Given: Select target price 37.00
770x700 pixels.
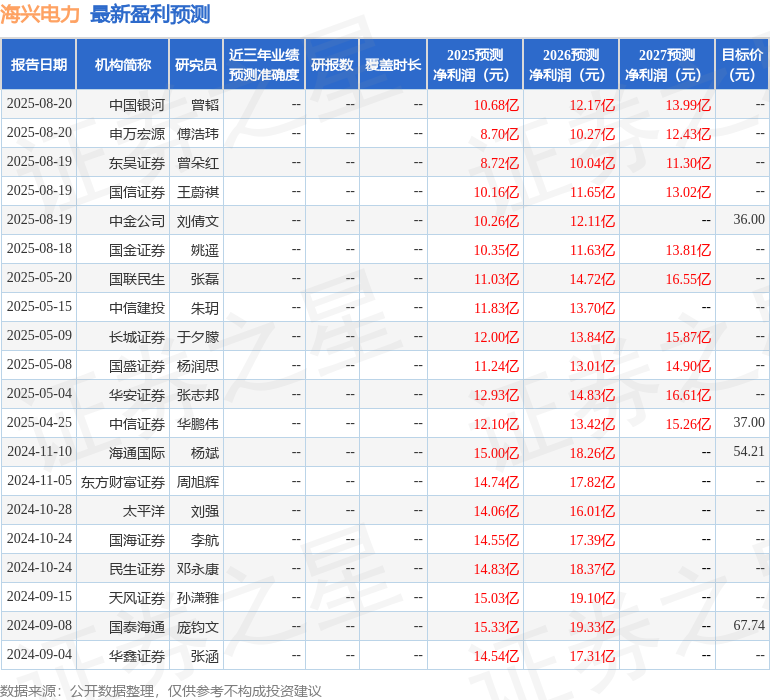Looking at the screenshot, I should 749,422.
